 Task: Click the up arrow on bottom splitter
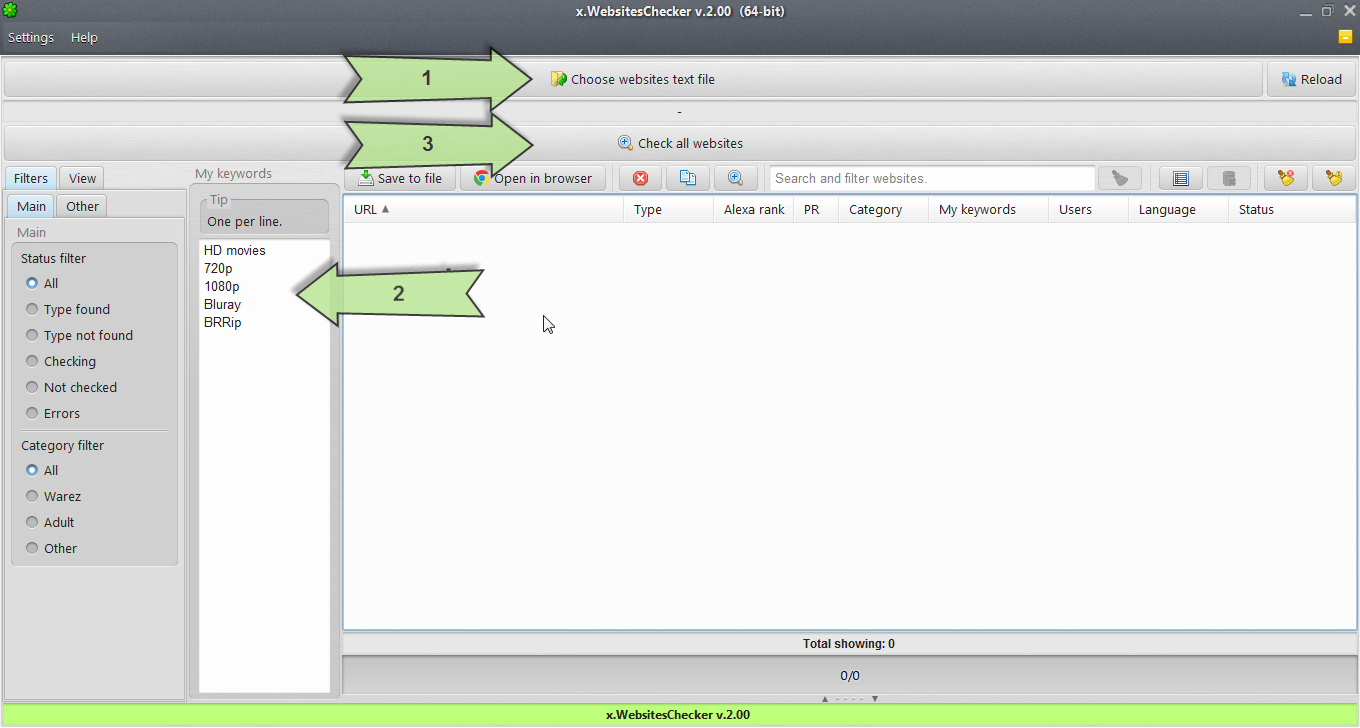pos(824,699)
